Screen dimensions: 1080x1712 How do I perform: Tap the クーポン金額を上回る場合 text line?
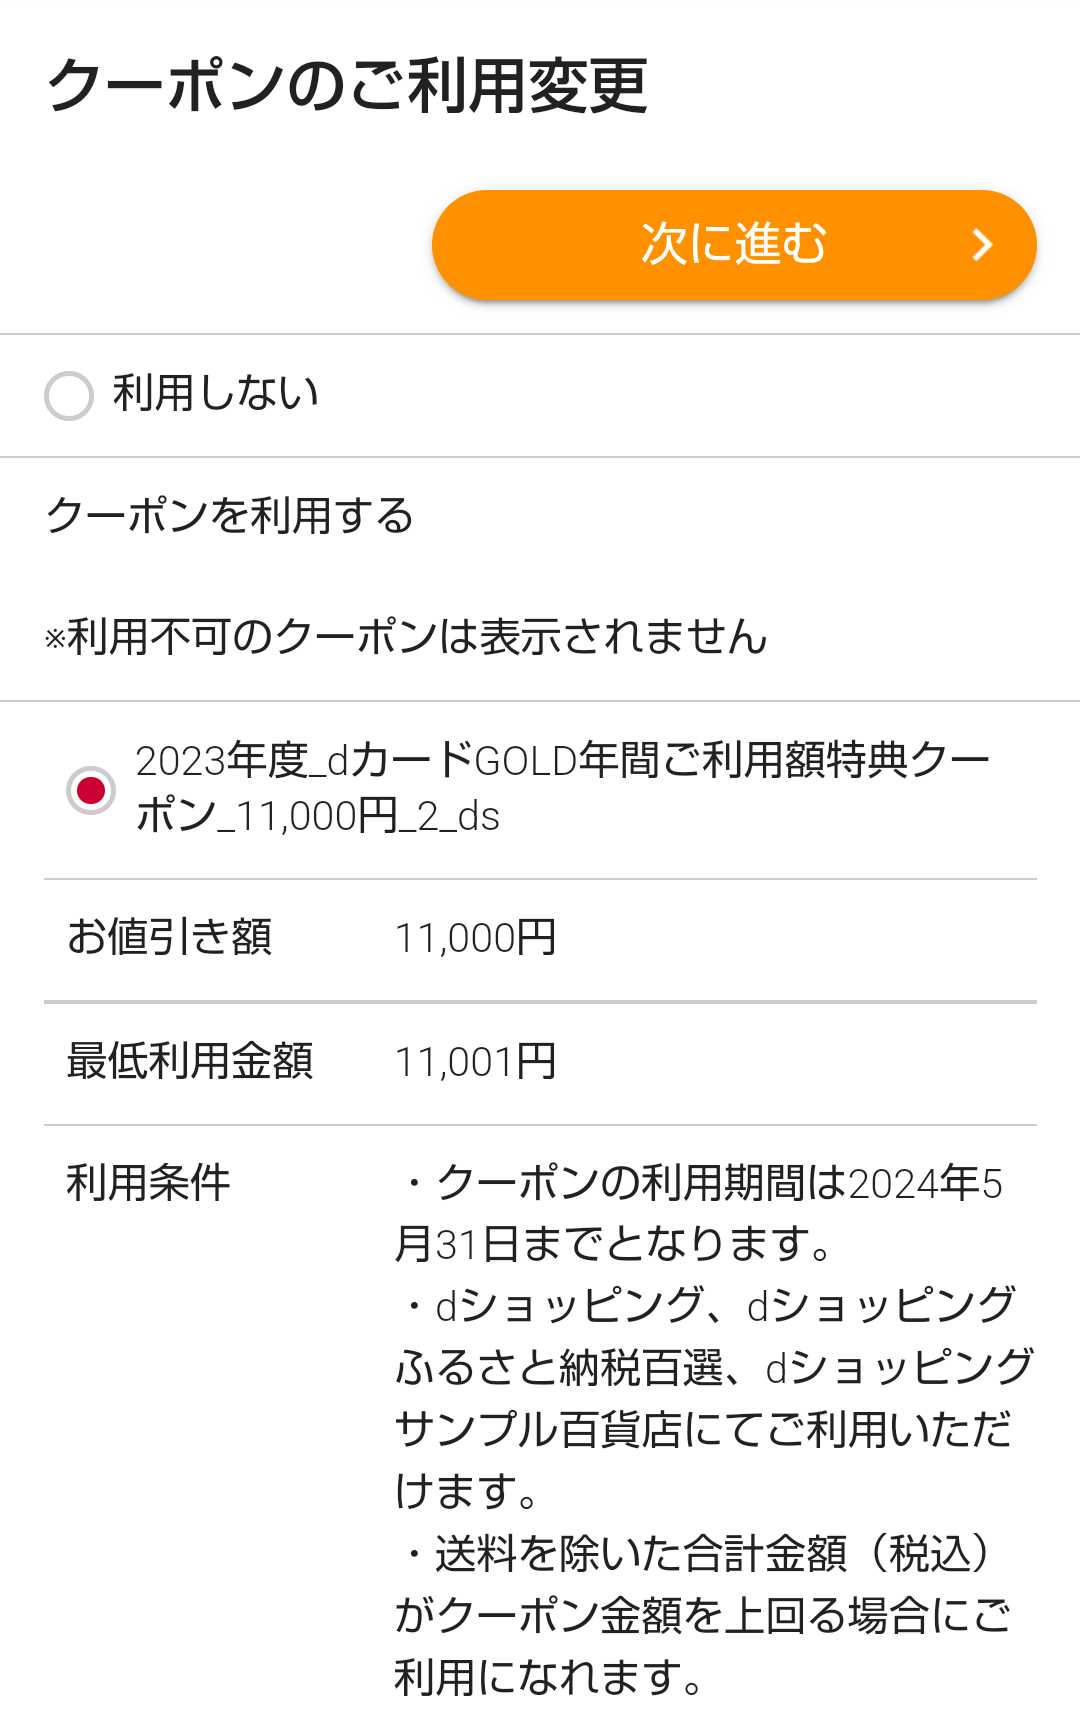703,1616
